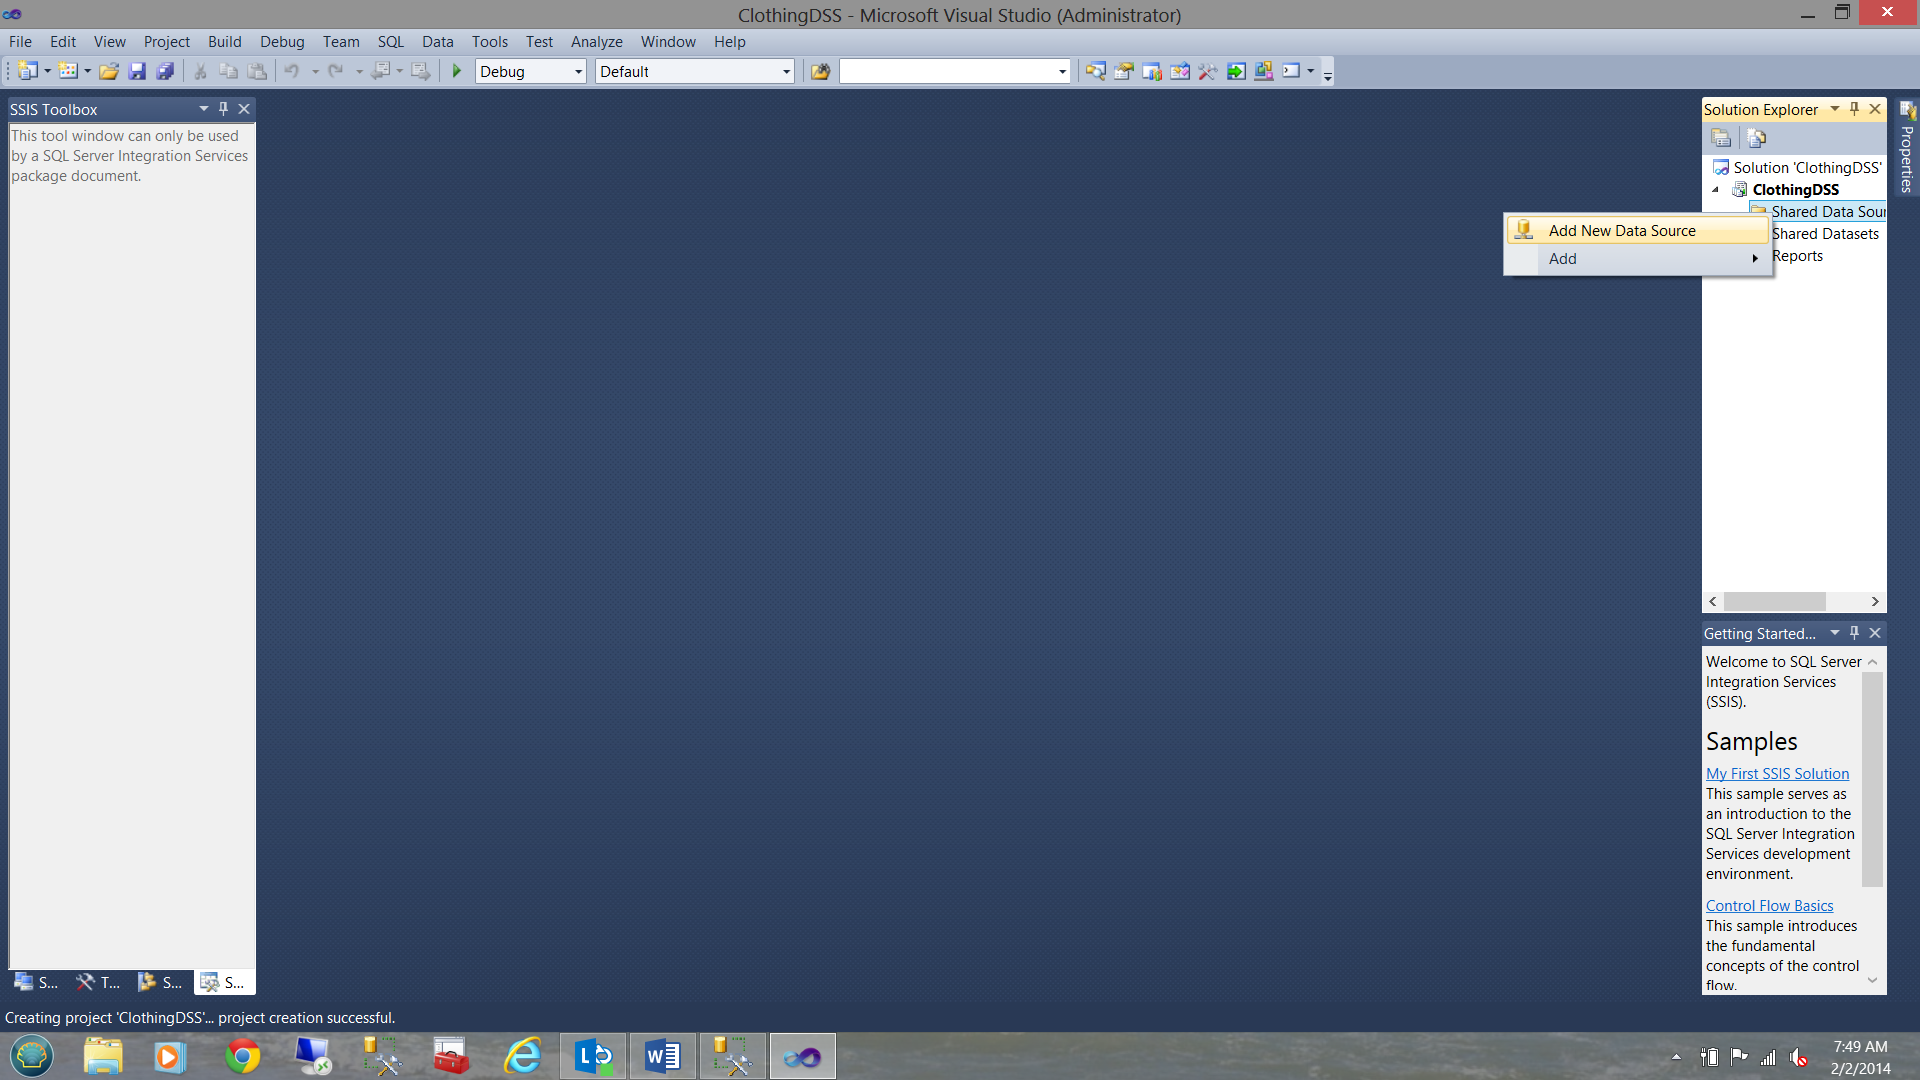Image resolution: width=1920 pixels, height=1080 pixels.
Task: Click the Toolbox hammer-wrench toolbar icon
Action: 1207,71
